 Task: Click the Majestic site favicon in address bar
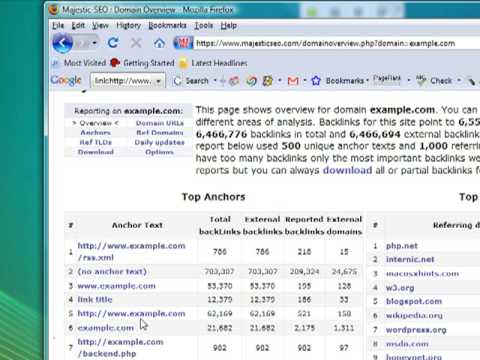pos(183,43)
